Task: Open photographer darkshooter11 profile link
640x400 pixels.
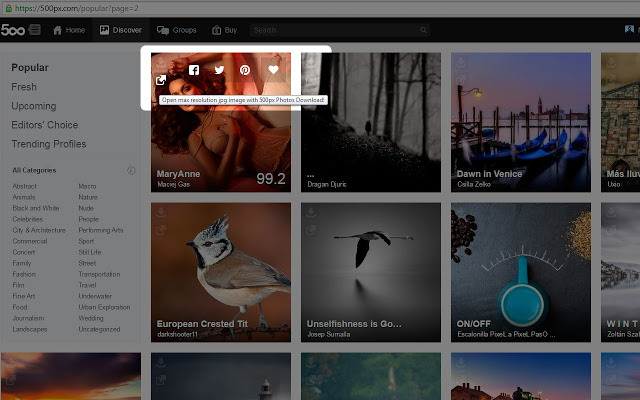Action: [177, 334]
